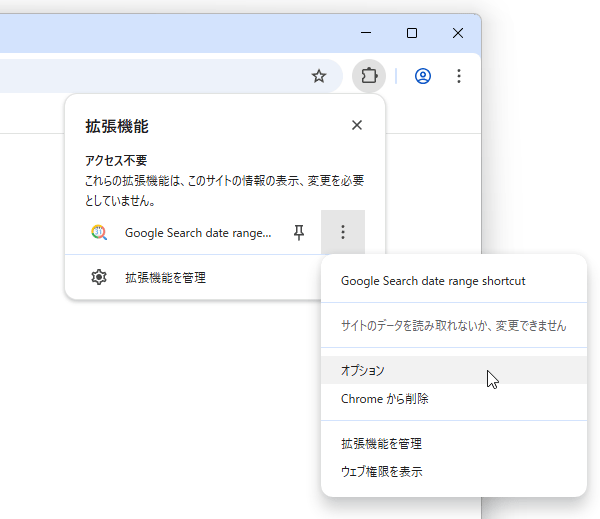
Task: Open Chrome's three-dot main menu
Action: (459, 76)
